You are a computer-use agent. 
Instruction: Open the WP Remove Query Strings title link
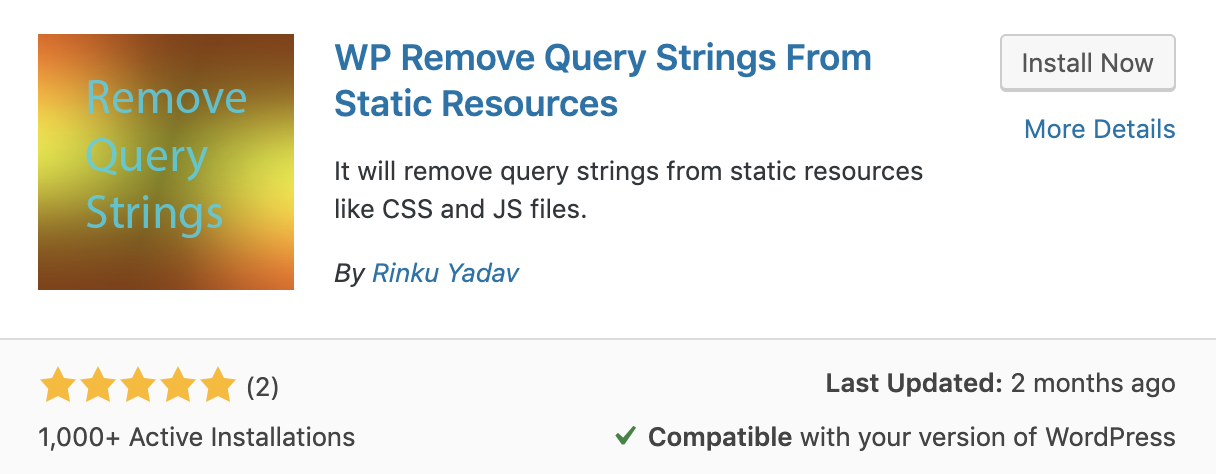(602, 80)
